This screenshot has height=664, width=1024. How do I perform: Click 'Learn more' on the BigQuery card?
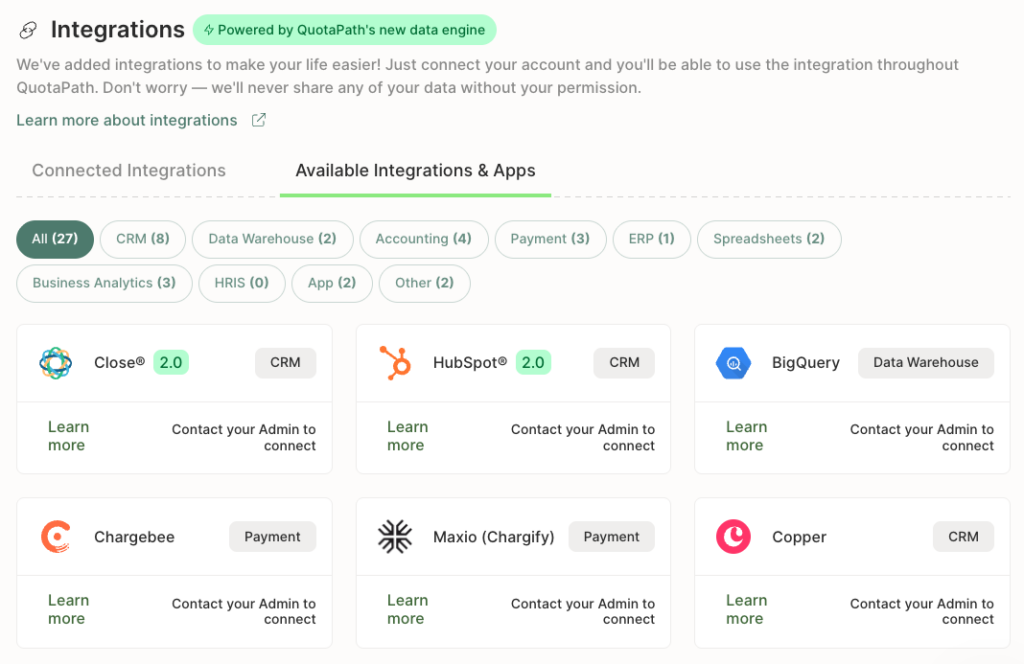coord(746,437)
